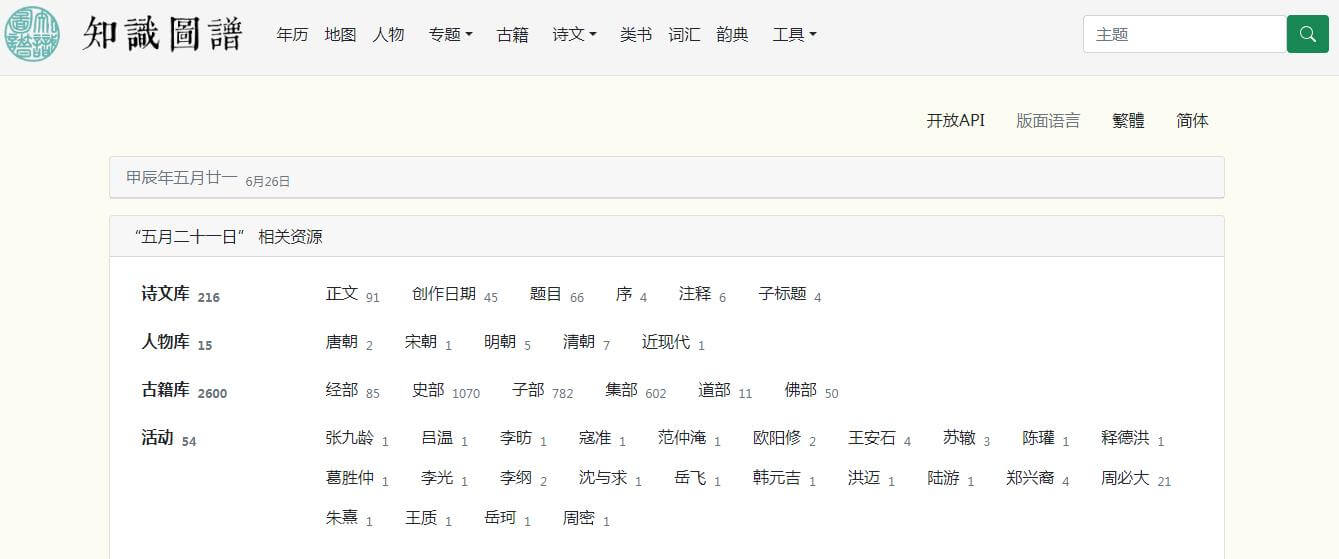Select the 人物库 category heading
Screen dimensions: 1339x559
point(165,342)
